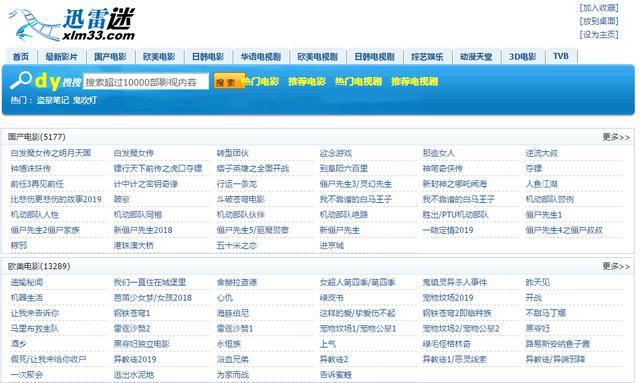The image size is (640, 383).
Task: Switch to the 国产电影 navigation tab
Action: [110, 57]
